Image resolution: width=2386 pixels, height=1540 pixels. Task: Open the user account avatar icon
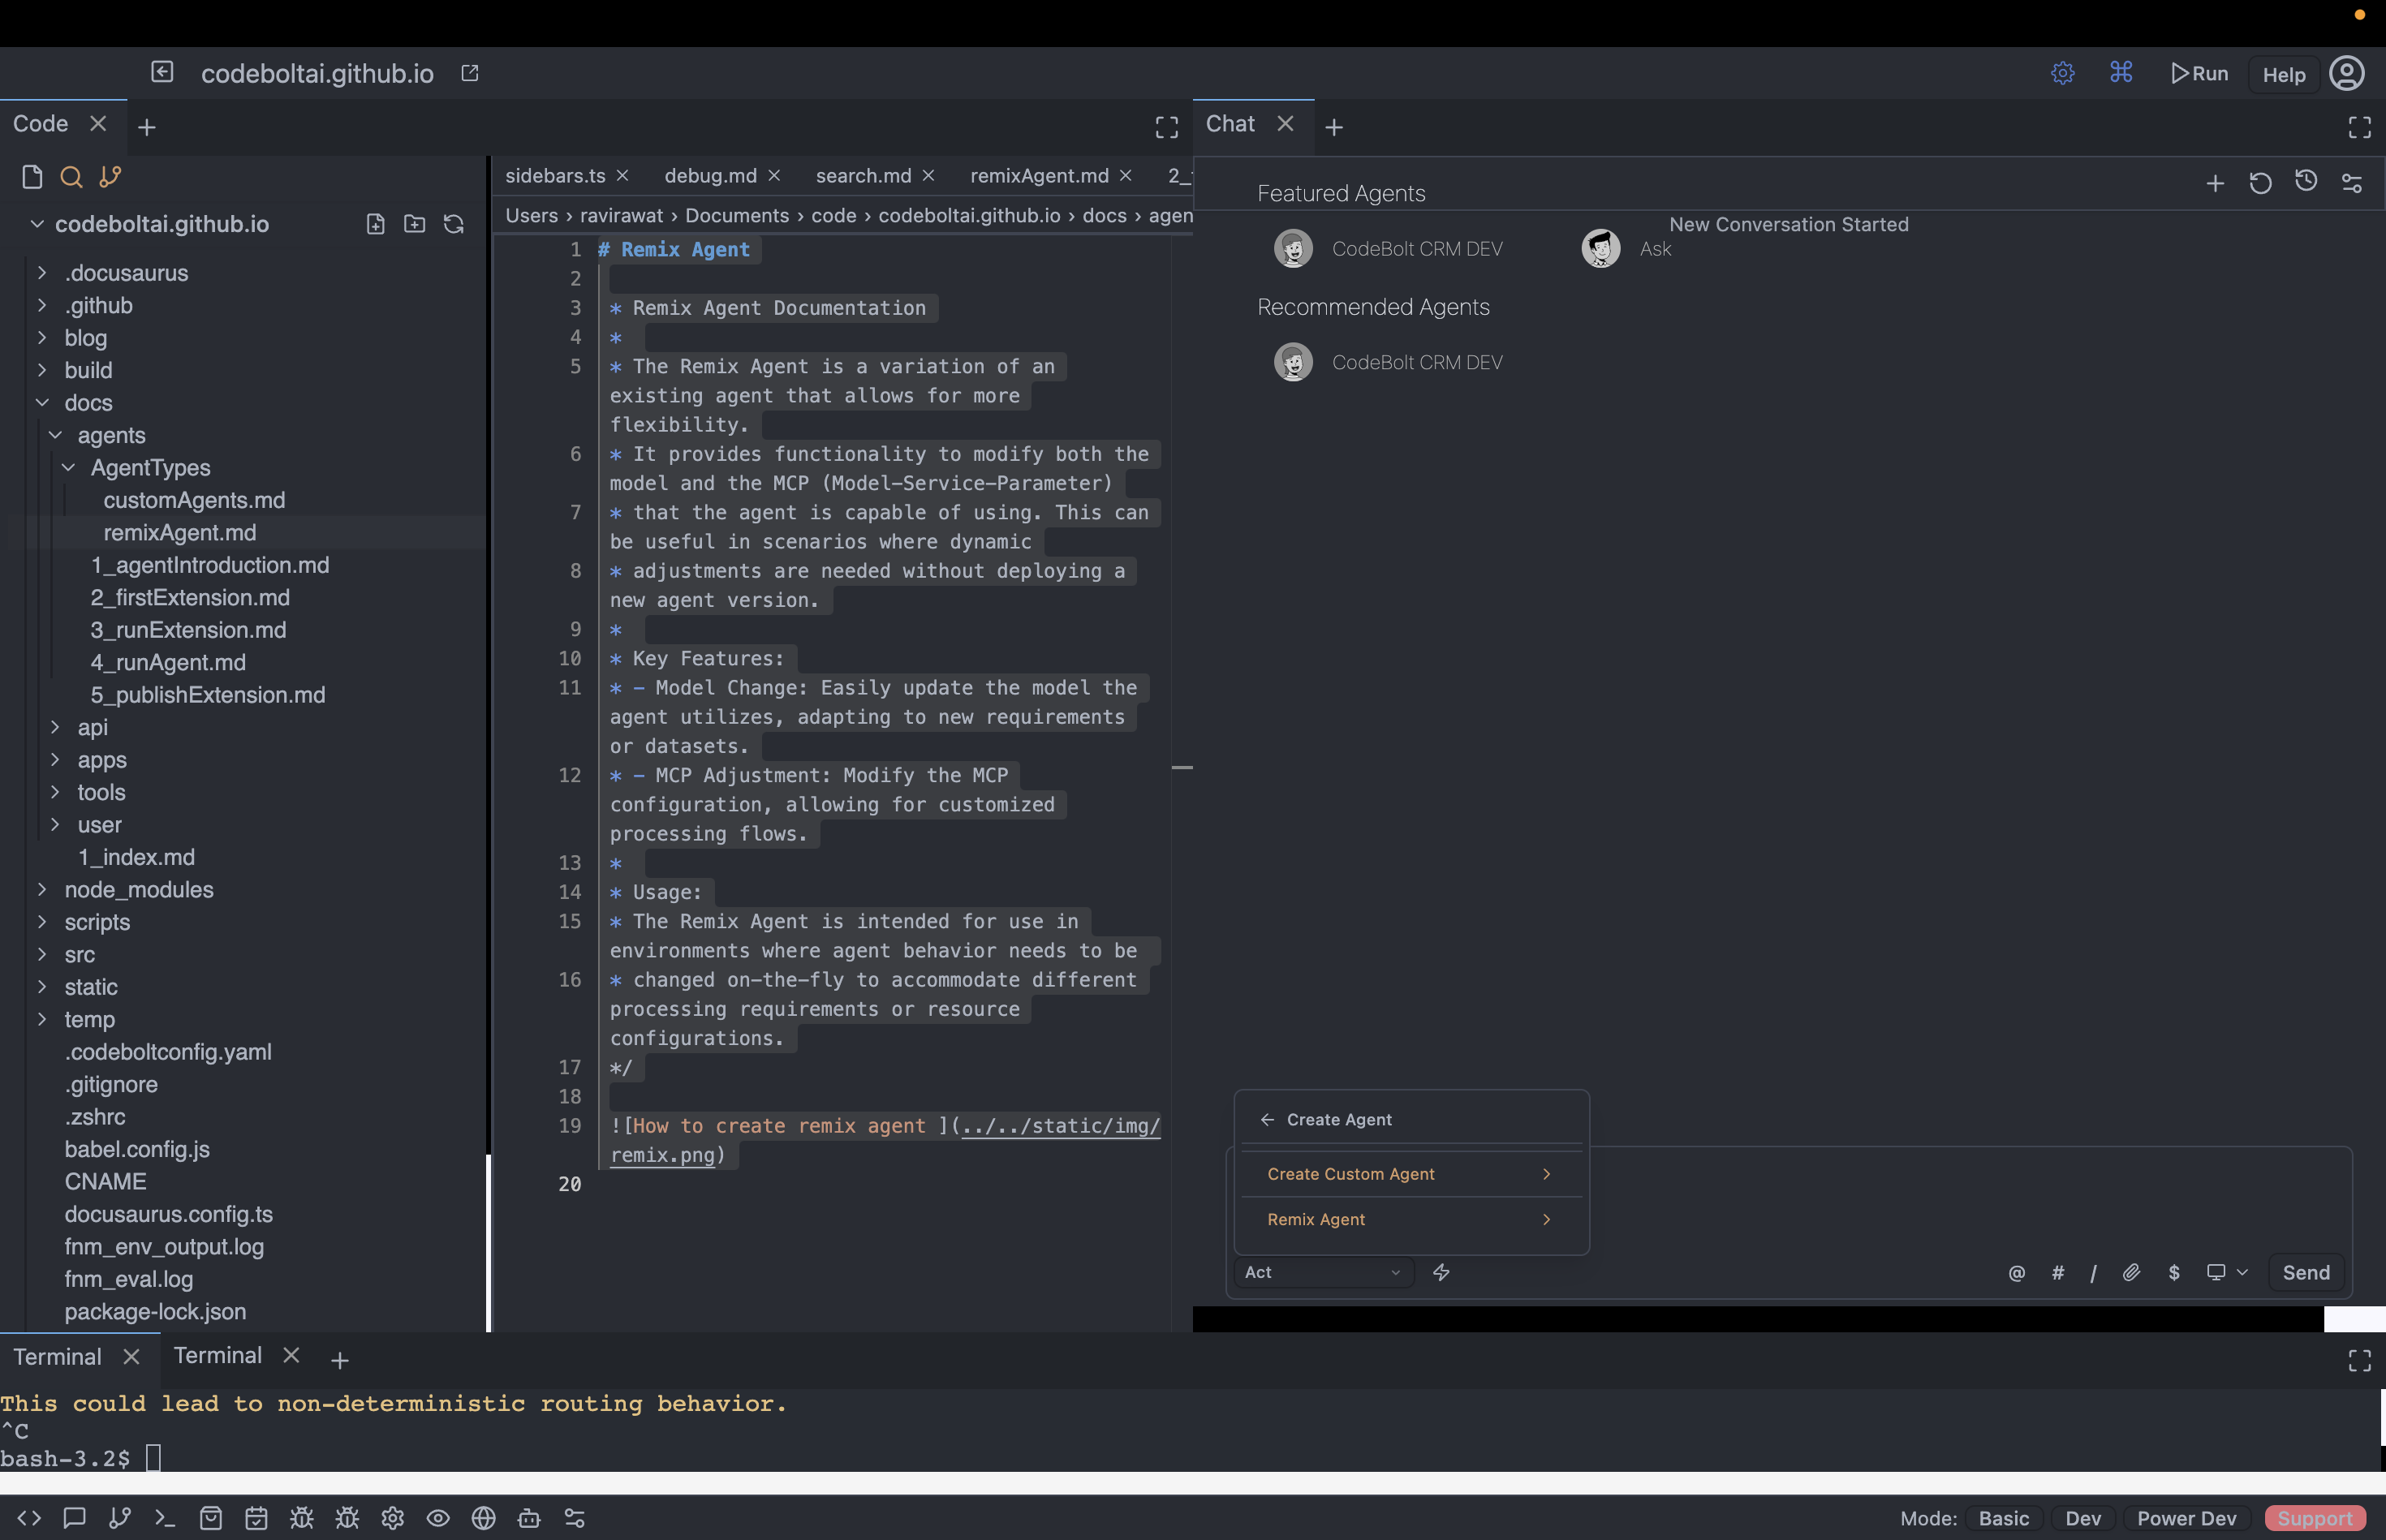(x=2346, y=73)
